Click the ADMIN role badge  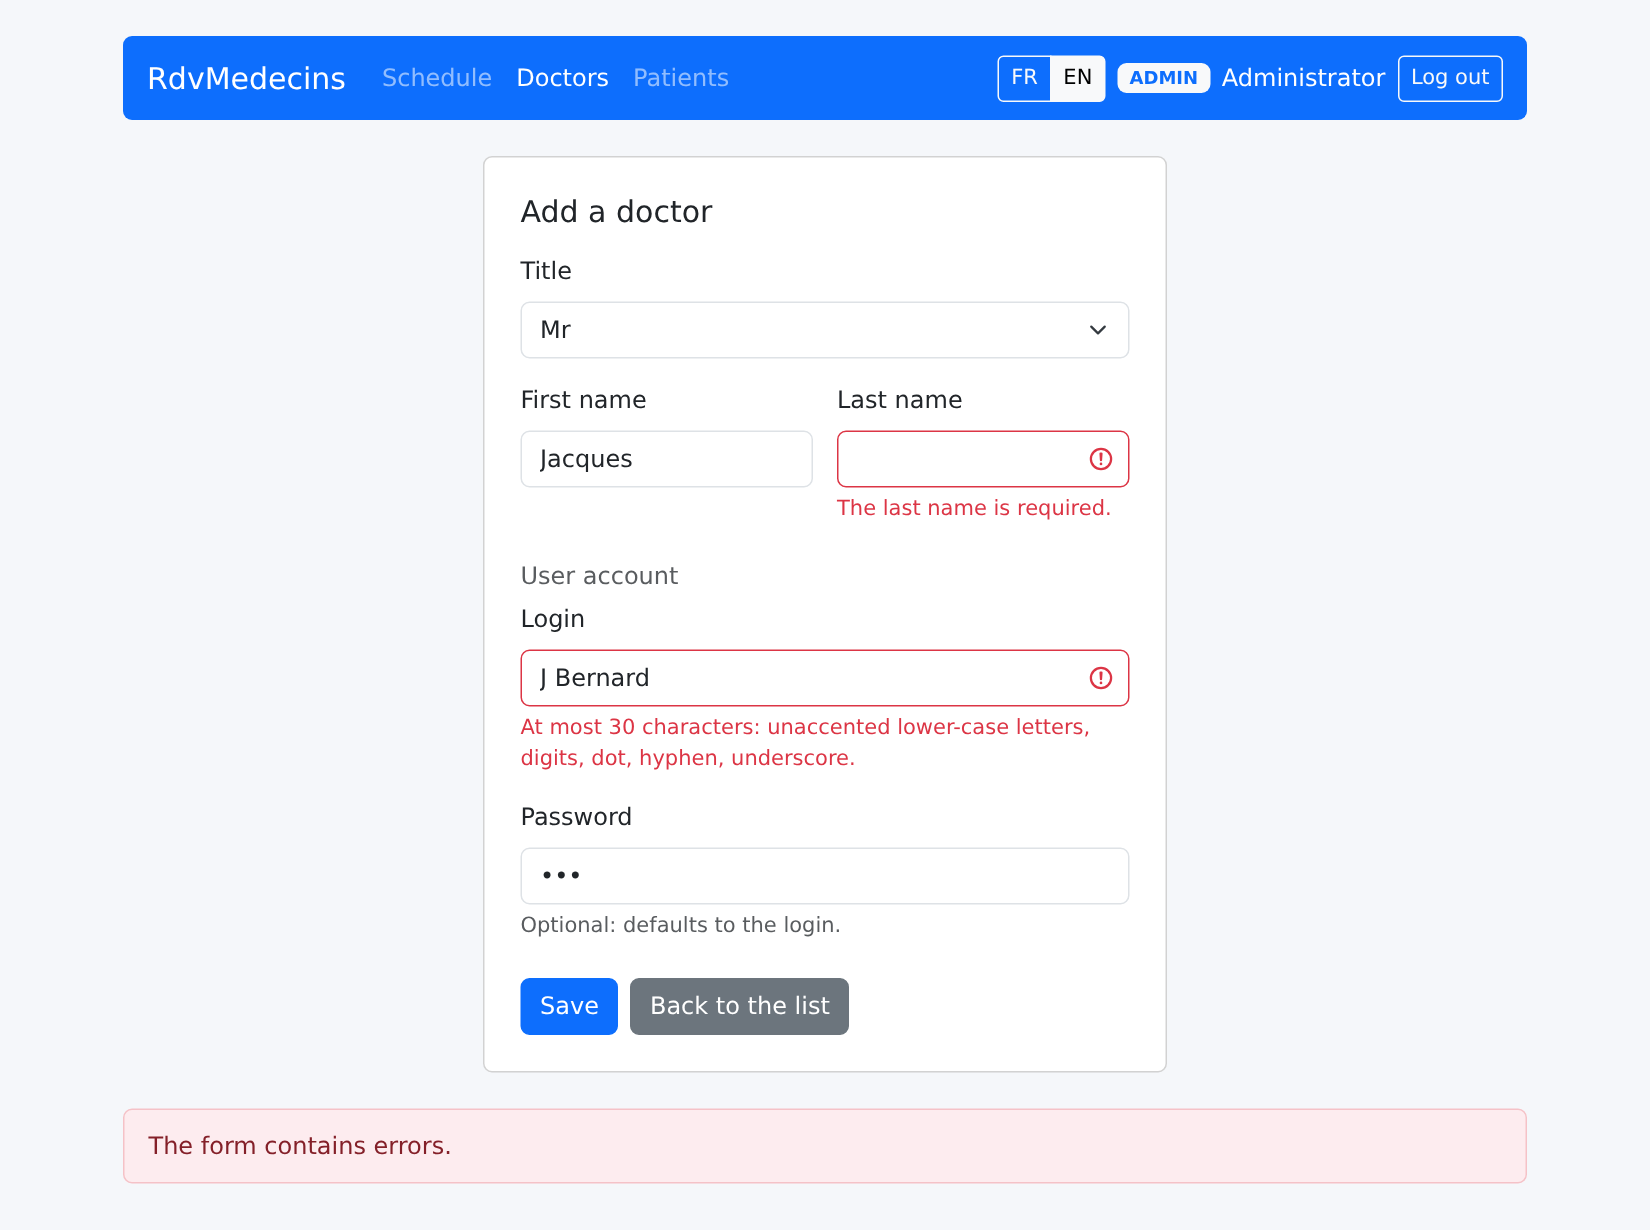(1163, 78)
